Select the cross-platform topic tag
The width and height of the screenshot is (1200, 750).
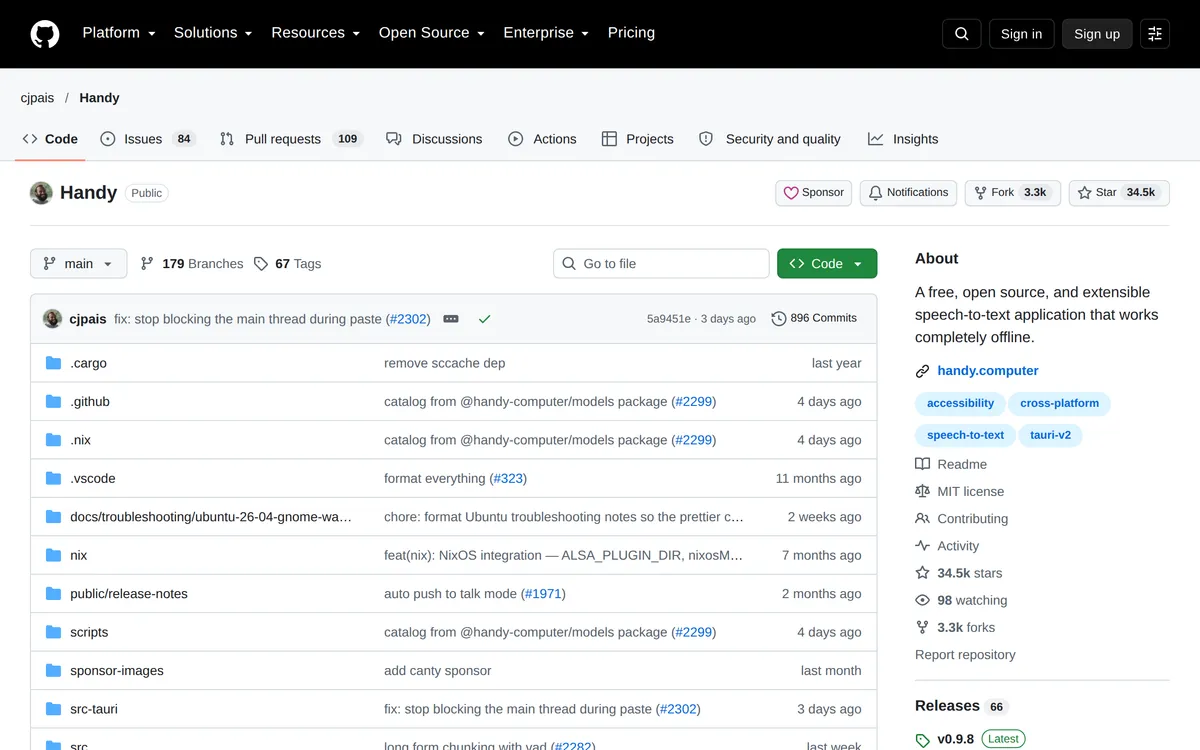(1059, 404)
